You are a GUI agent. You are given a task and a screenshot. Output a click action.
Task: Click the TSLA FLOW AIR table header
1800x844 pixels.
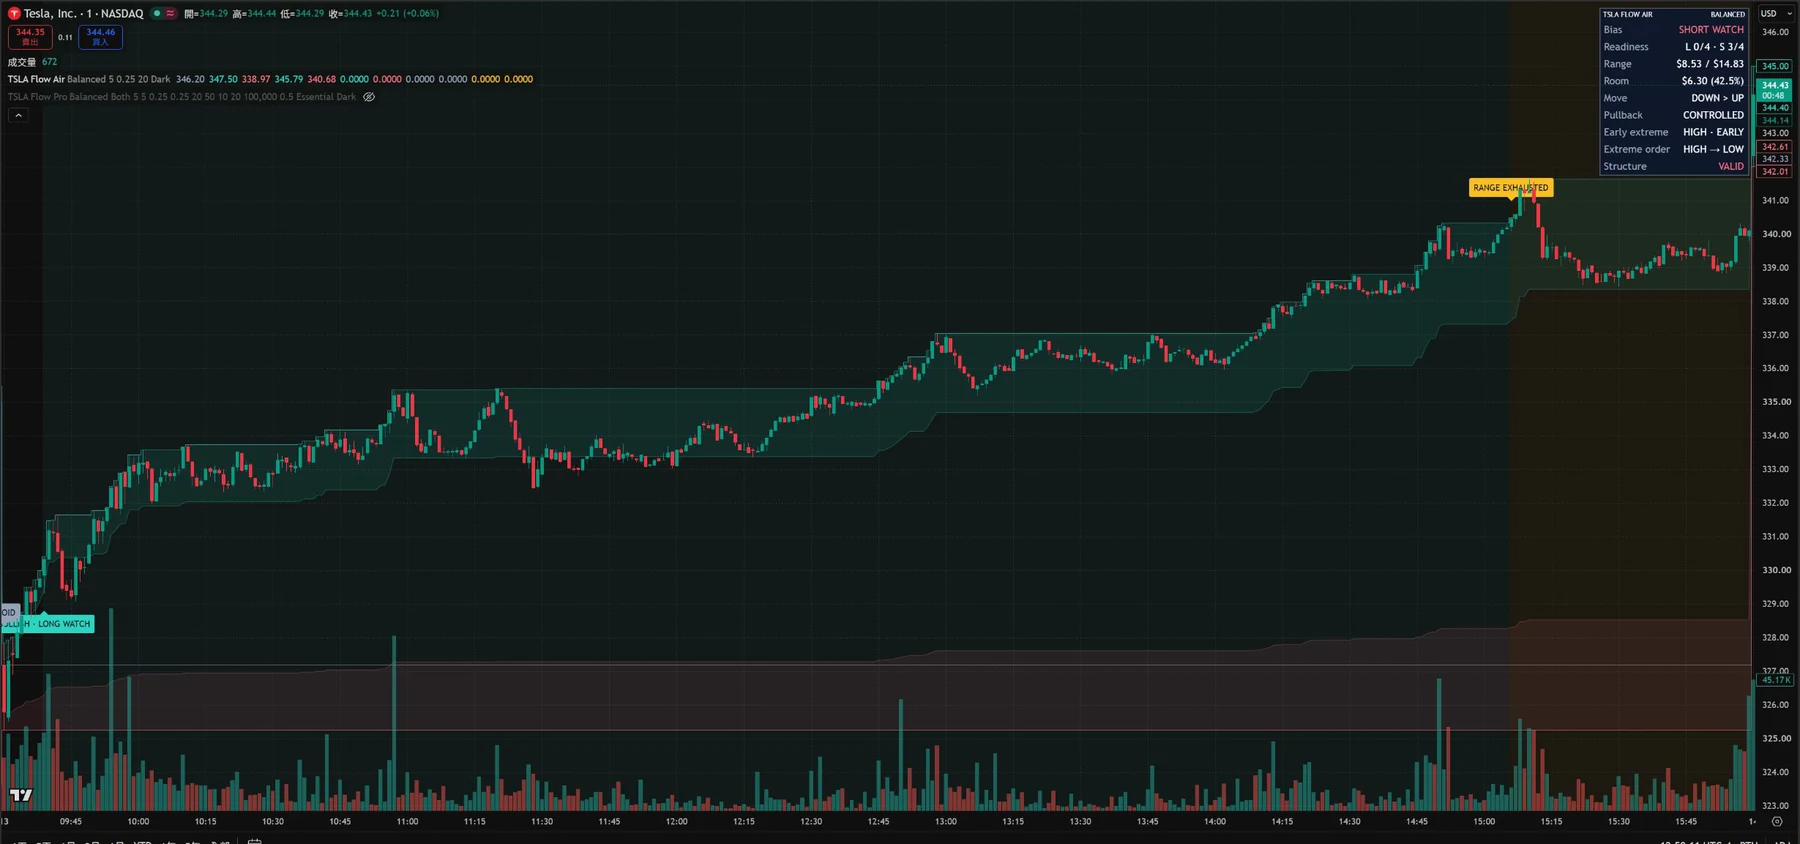pos(1628,15)
